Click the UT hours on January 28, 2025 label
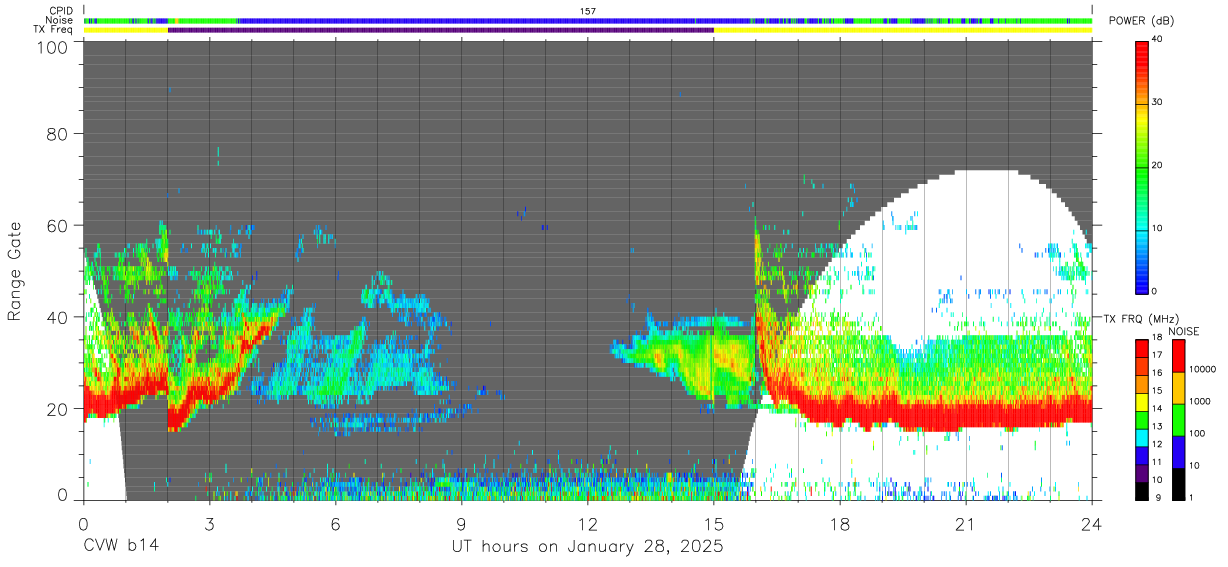This screenshot has height=567, width=1228. click(x=588, y=547)
